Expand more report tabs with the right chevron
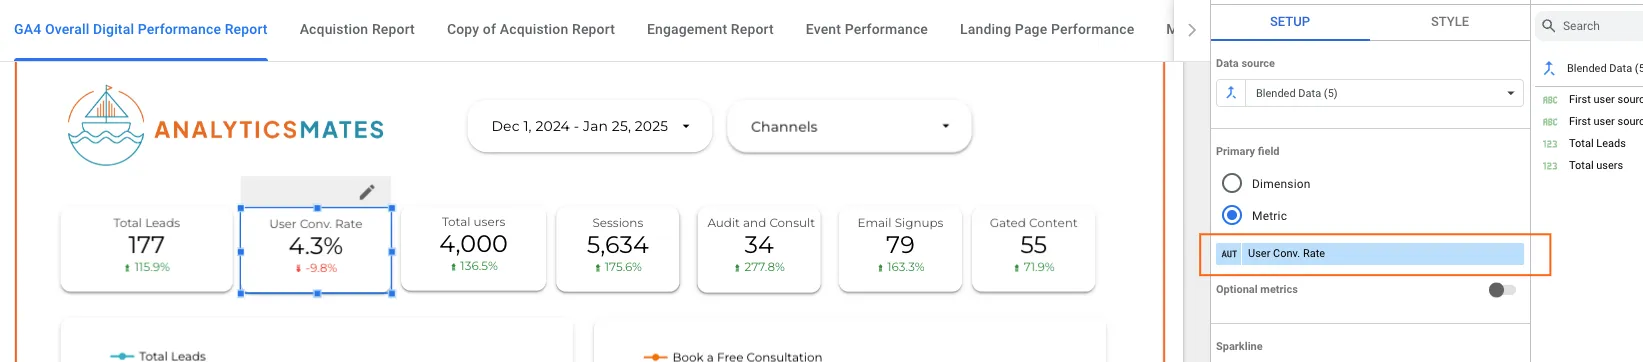 [1192, 30]
